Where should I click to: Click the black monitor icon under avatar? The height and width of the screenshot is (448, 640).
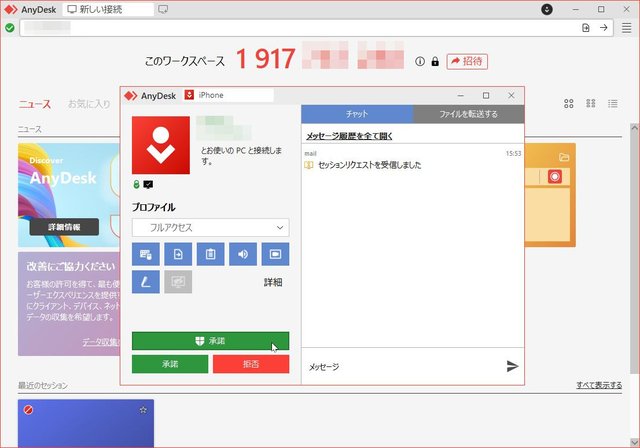(148, 185)
